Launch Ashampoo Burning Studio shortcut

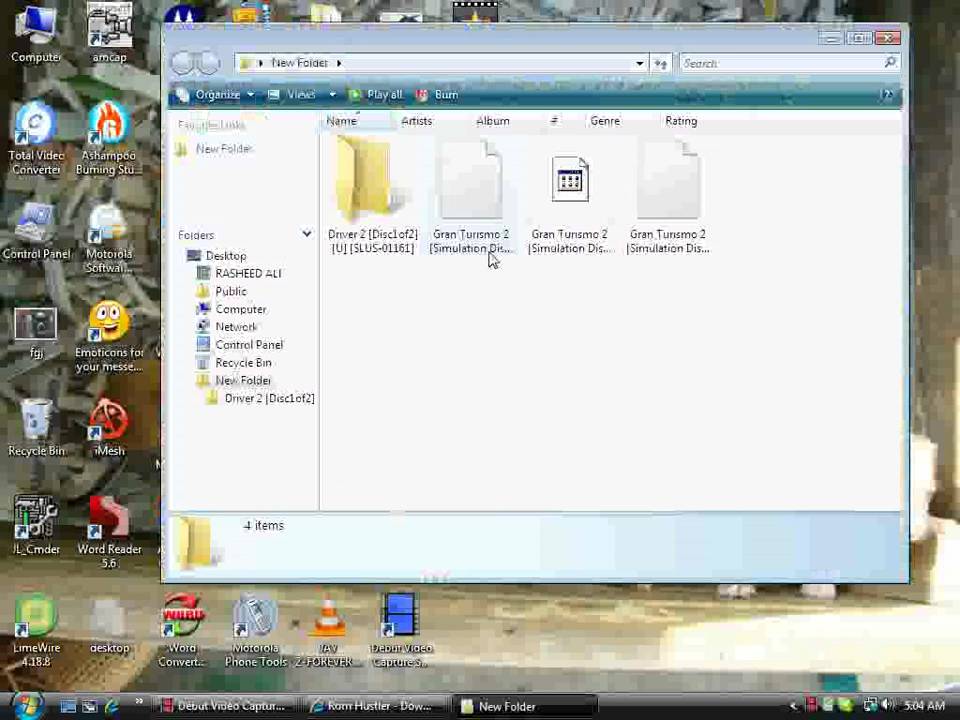pyautogui.click(x=109, y=139)
